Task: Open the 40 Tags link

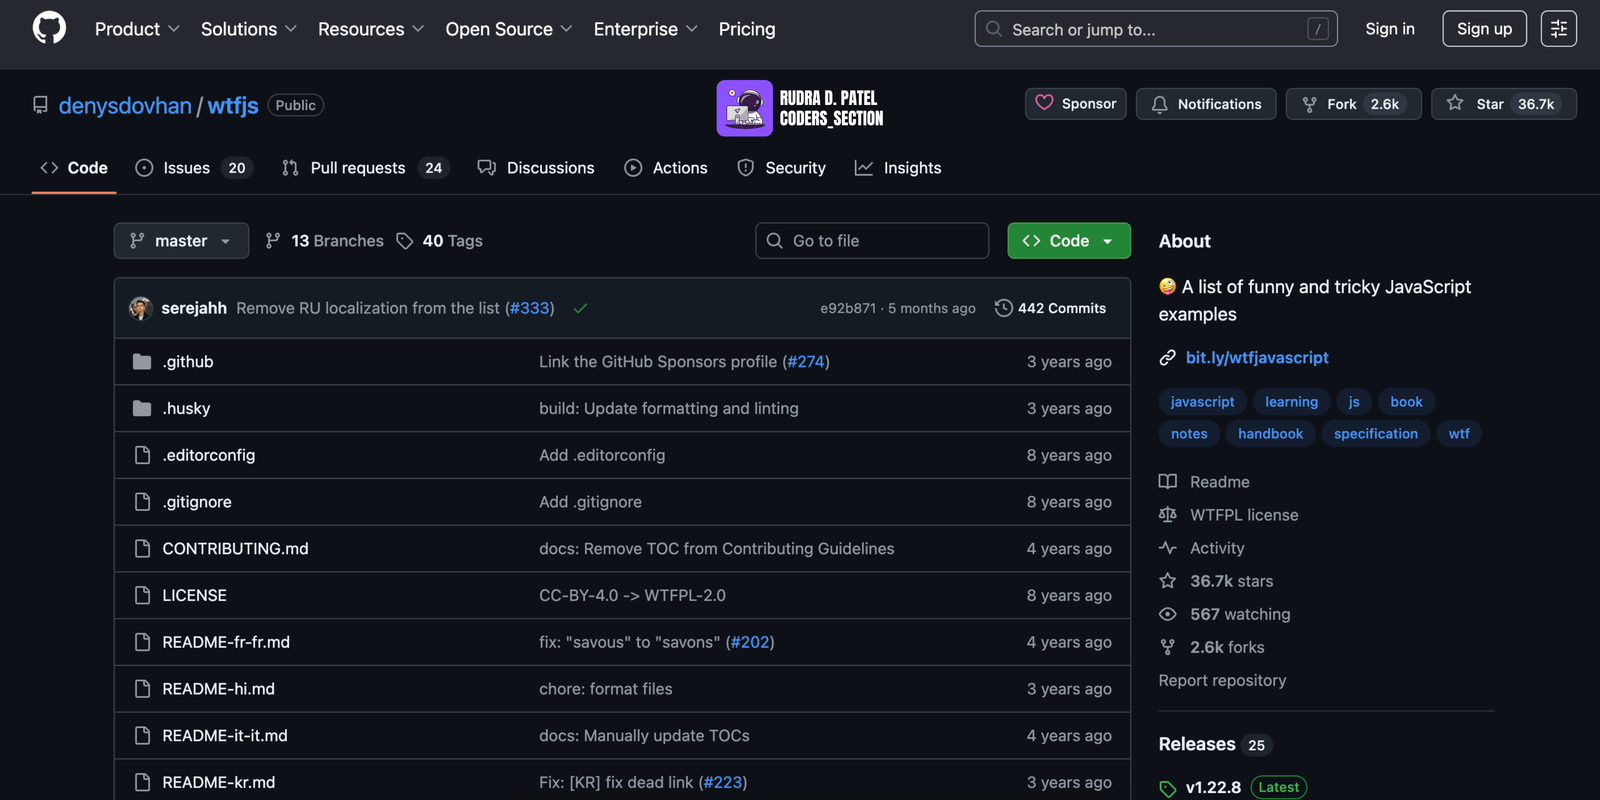Action: (x=440, y=241)
